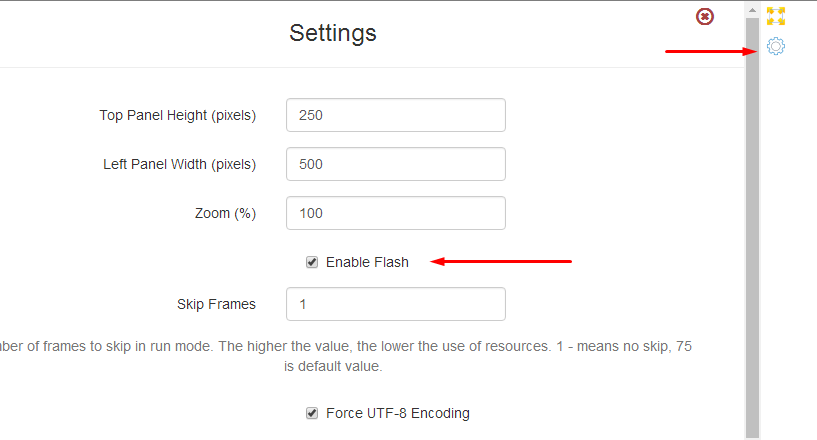This screenshot has width=817, height=440.
Task: Click the Top Panel Height input field
Action: click(395, 115)
